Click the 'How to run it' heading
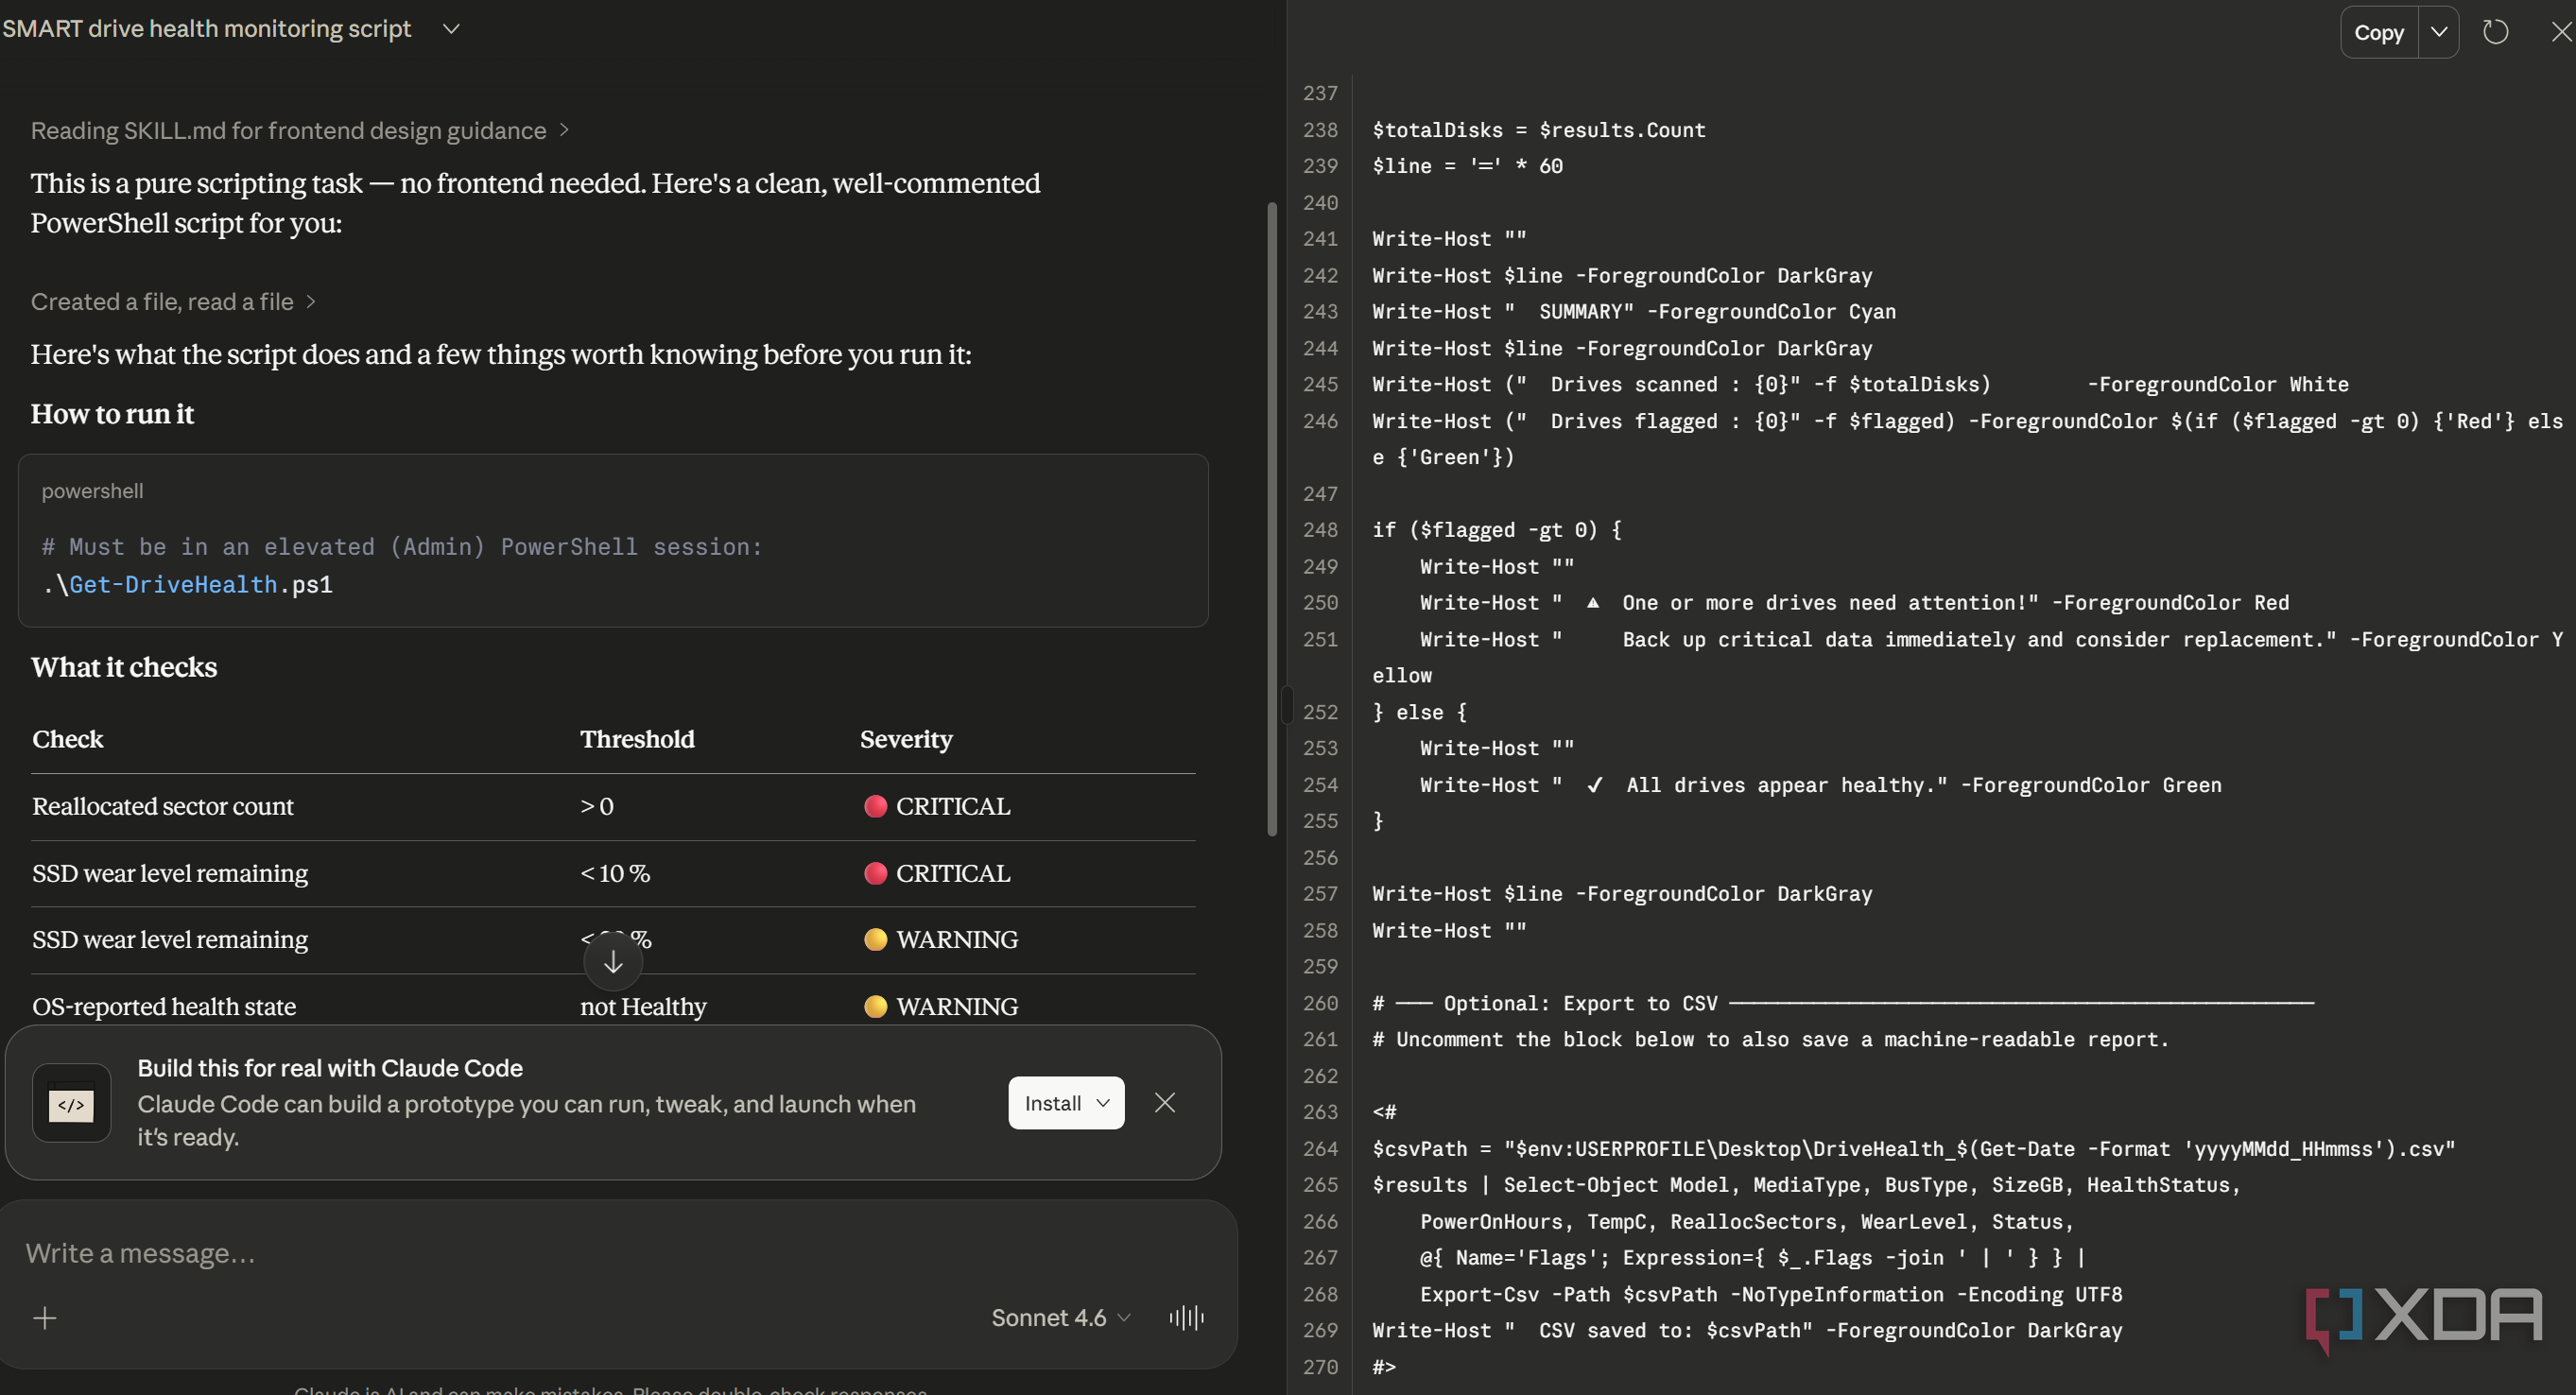 [x=112, y=414]
